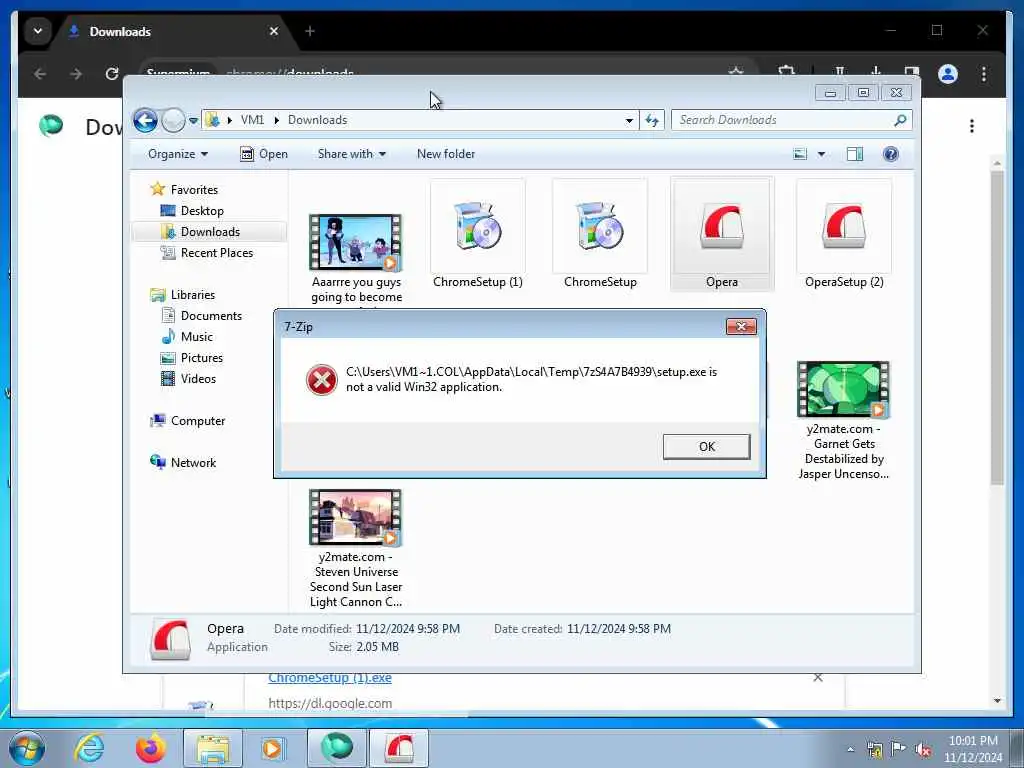
Task: Select the Opera application file
Action: (722, 235)
